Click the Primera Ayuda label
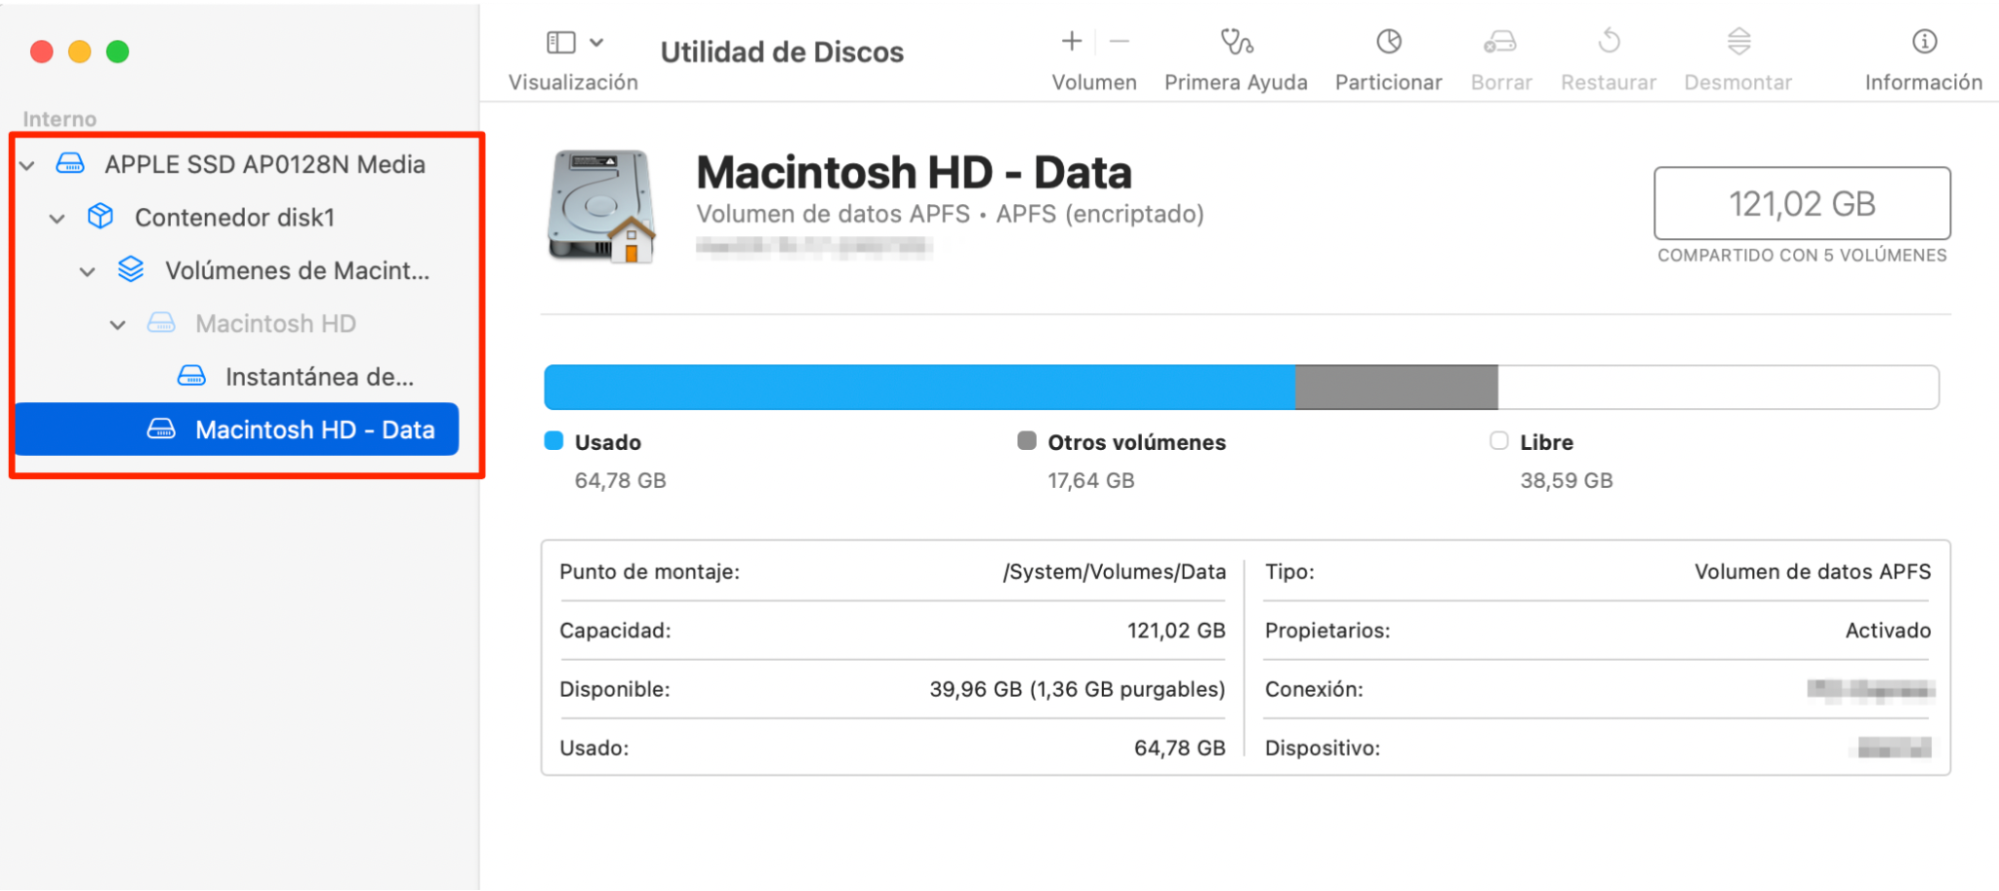Image resolution: width=1999 pixels, height=891 pixels. pos(1236,82)
